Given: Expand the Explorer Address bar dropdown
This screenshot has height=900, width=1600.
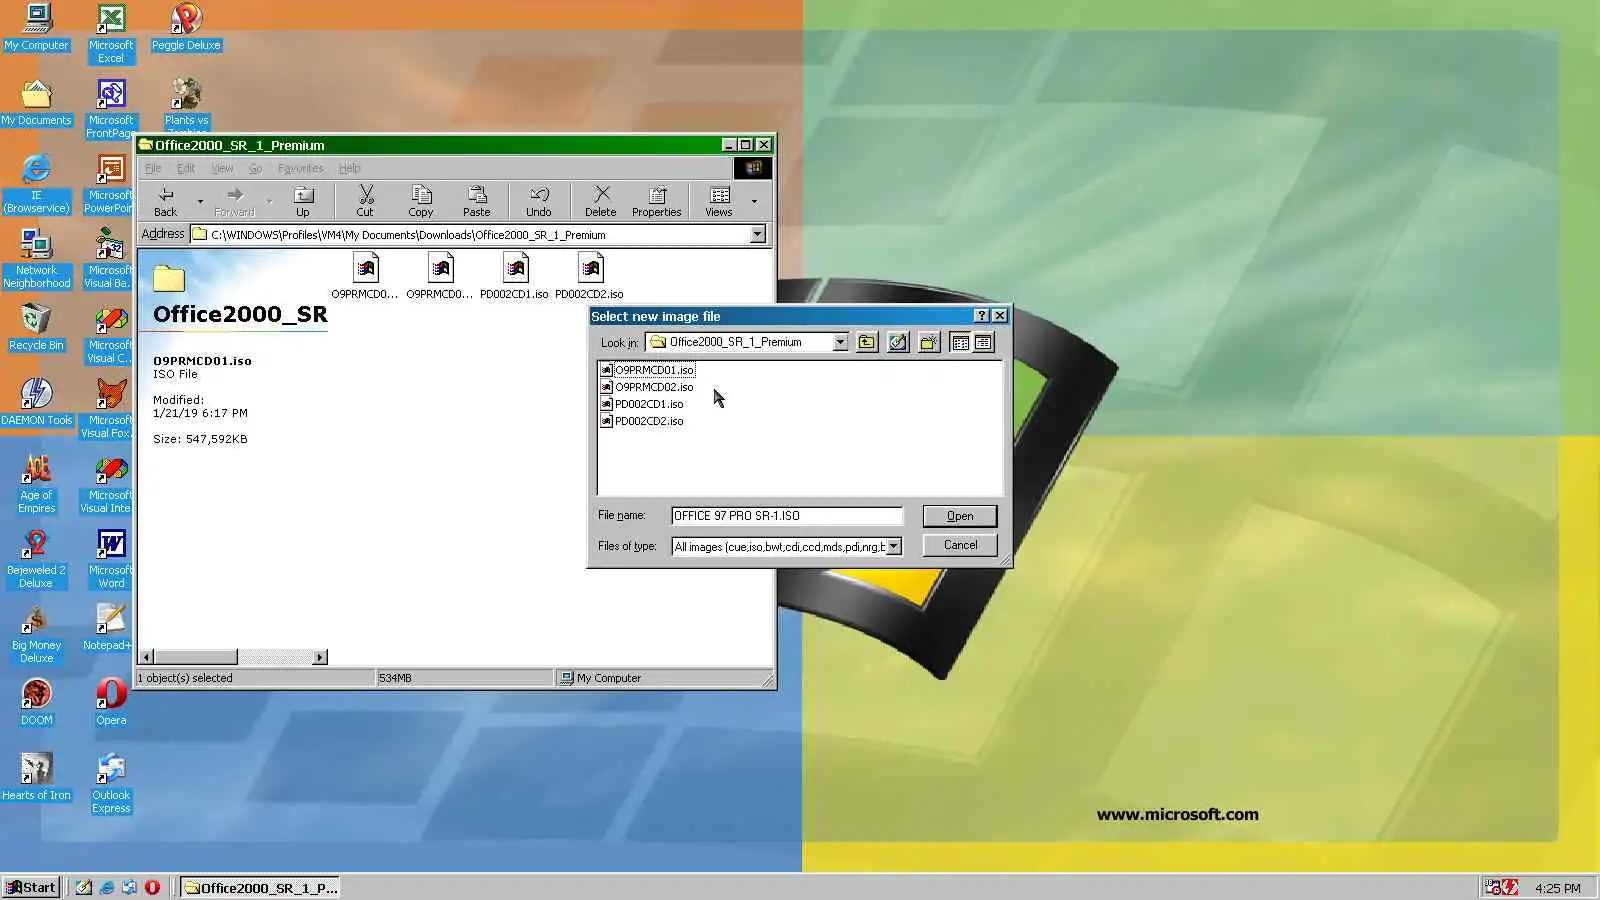Looking at the screenshot, I should tap(757, 235).
